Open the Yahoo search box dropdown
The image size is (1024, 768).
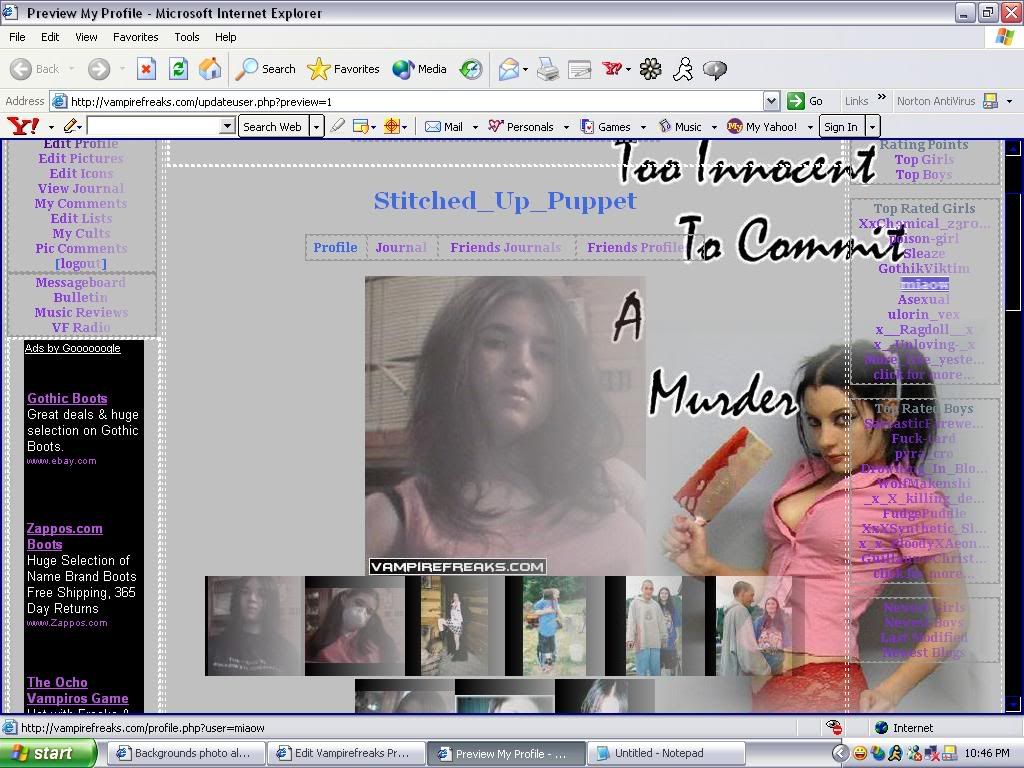[x=227, y=126]
